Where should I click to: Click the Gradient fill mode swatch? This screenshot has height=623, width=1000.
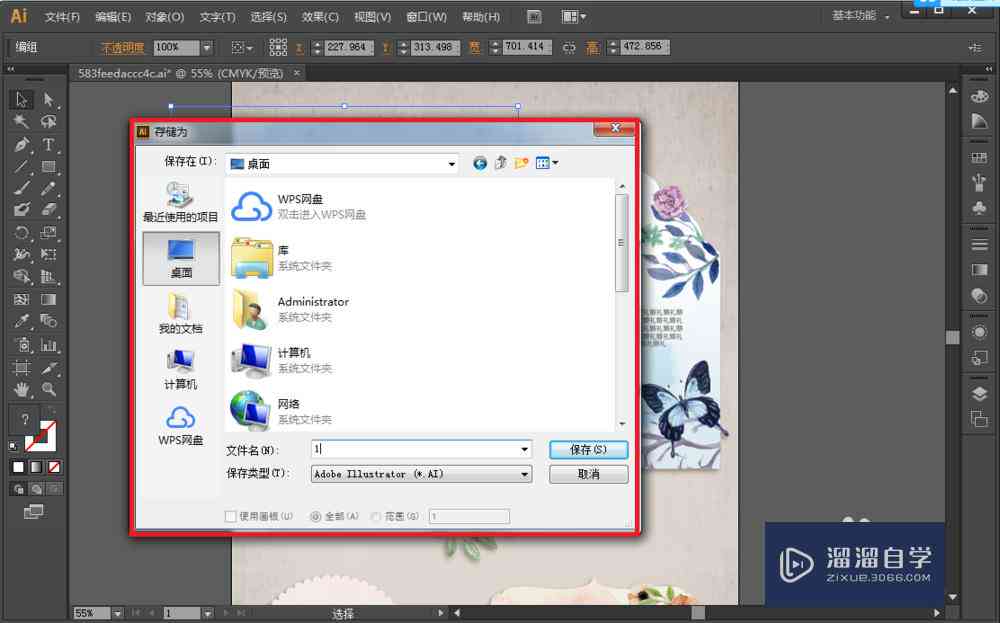pos(36,467)
